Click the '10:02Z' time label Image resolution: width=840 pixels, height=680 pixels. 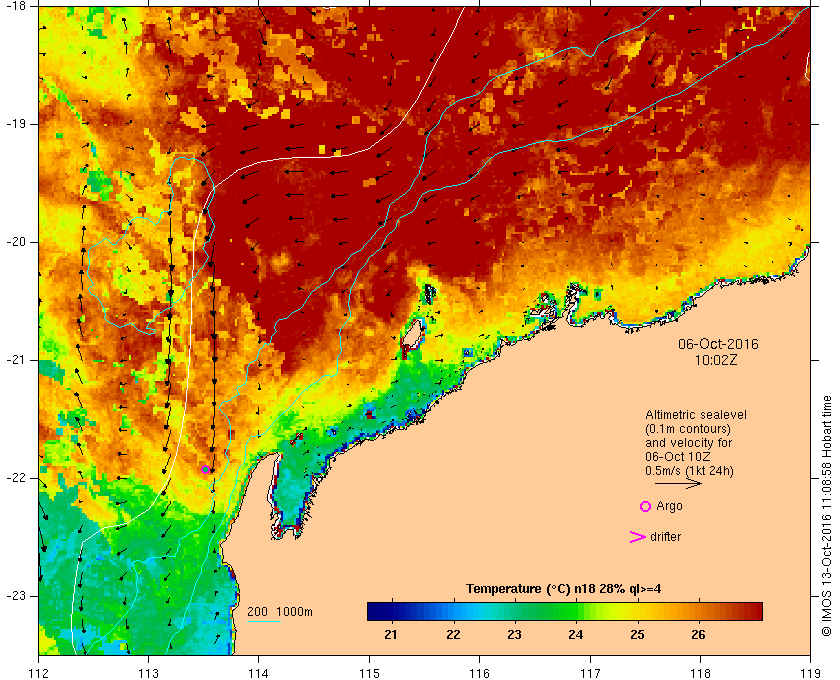pos(716,361)
